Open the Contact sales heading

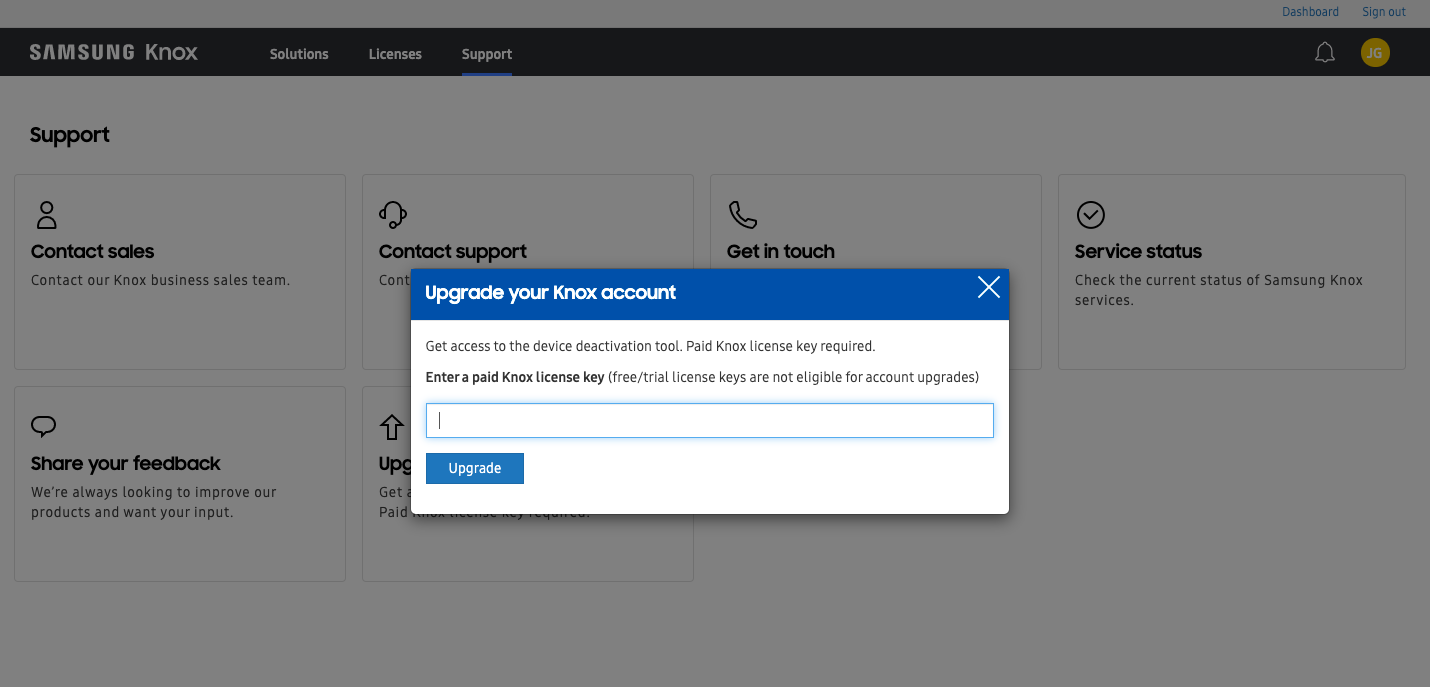click(x=92, y=252)
